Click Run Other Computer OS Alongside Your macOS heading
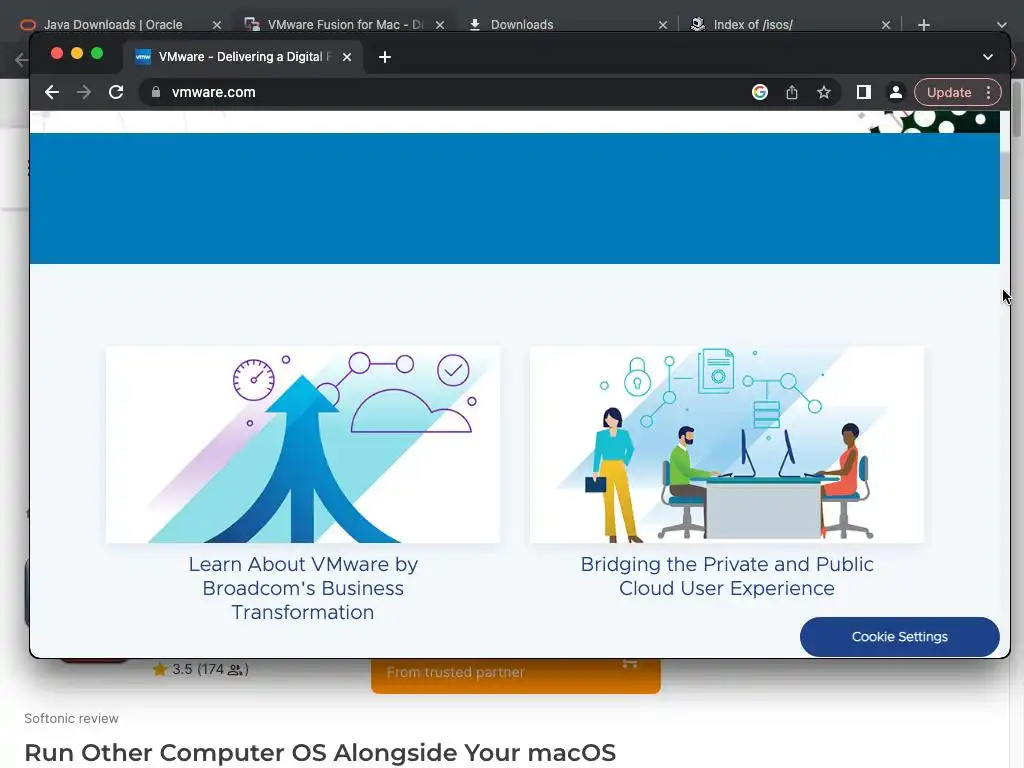Image resolution: width=1024 pixels, height=768 pixels. [320, 752]
